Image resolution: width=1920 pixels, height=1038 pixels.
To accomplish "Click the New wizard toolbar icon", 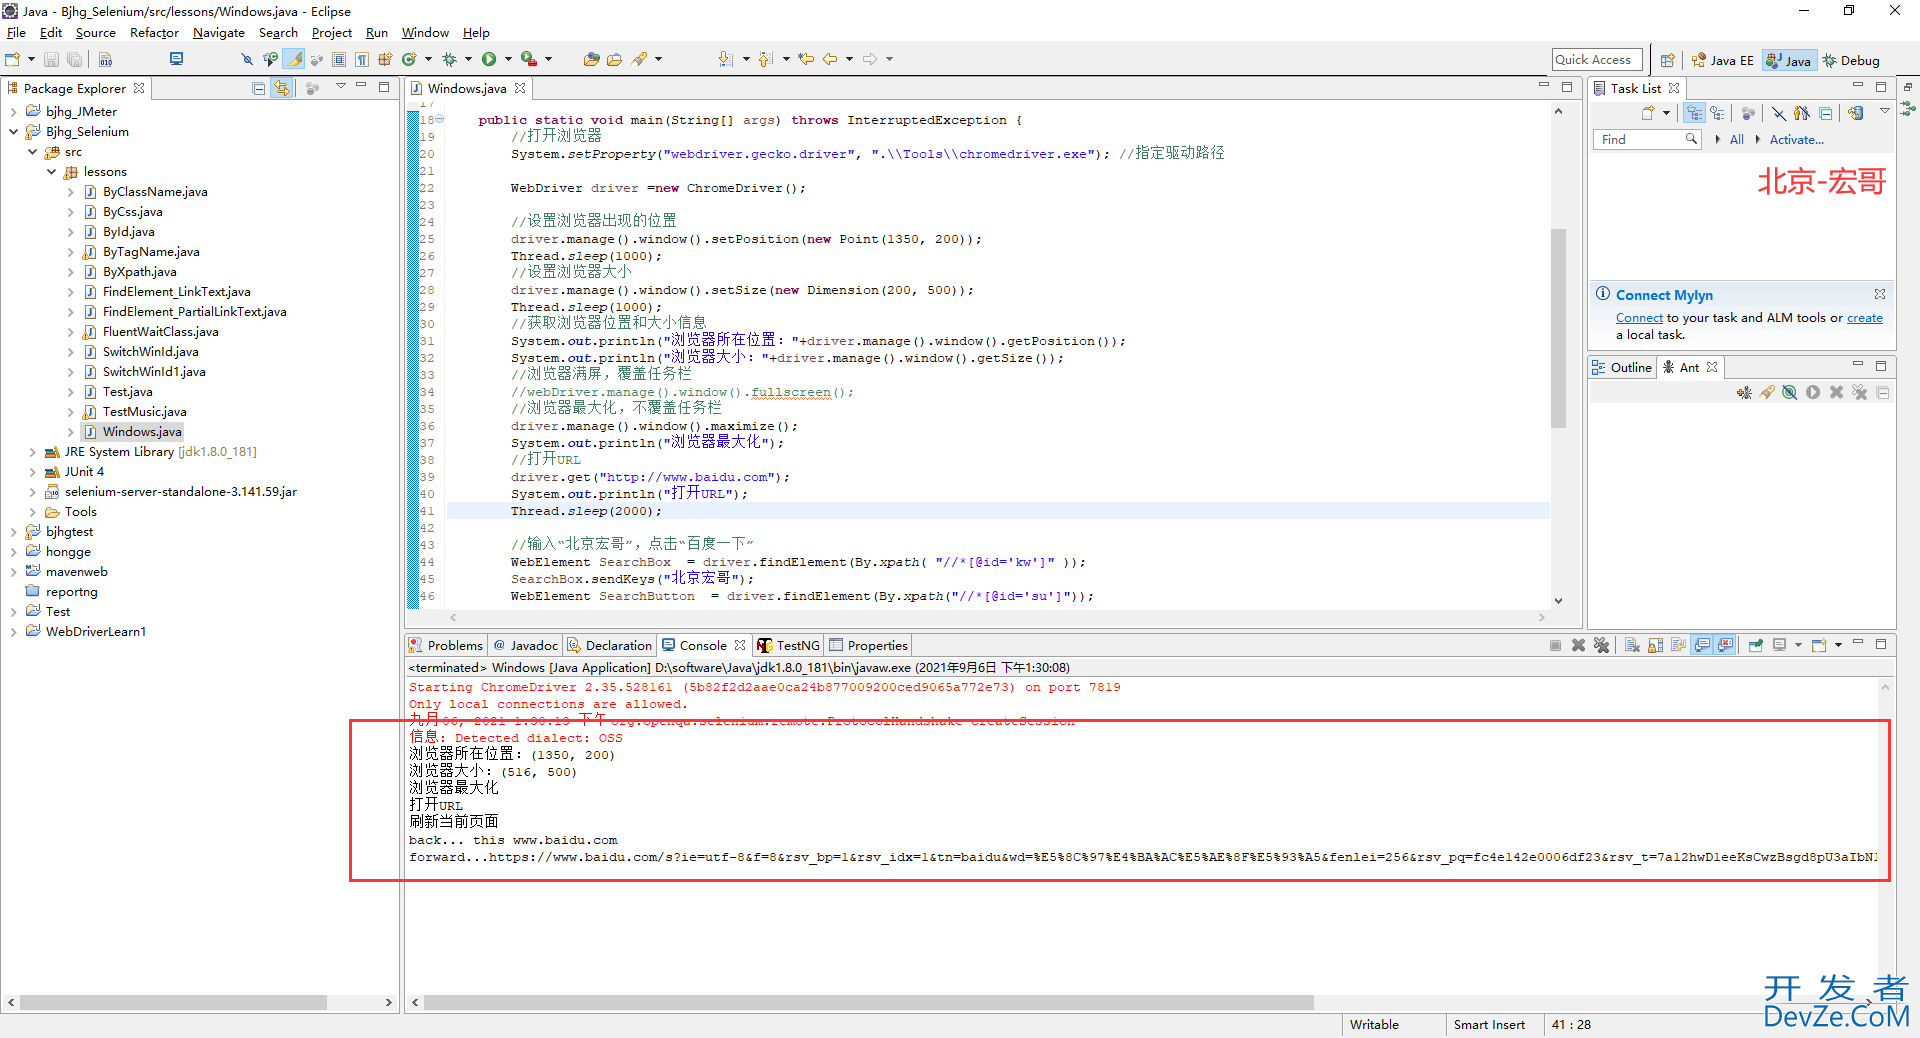I will coord(13,60).
